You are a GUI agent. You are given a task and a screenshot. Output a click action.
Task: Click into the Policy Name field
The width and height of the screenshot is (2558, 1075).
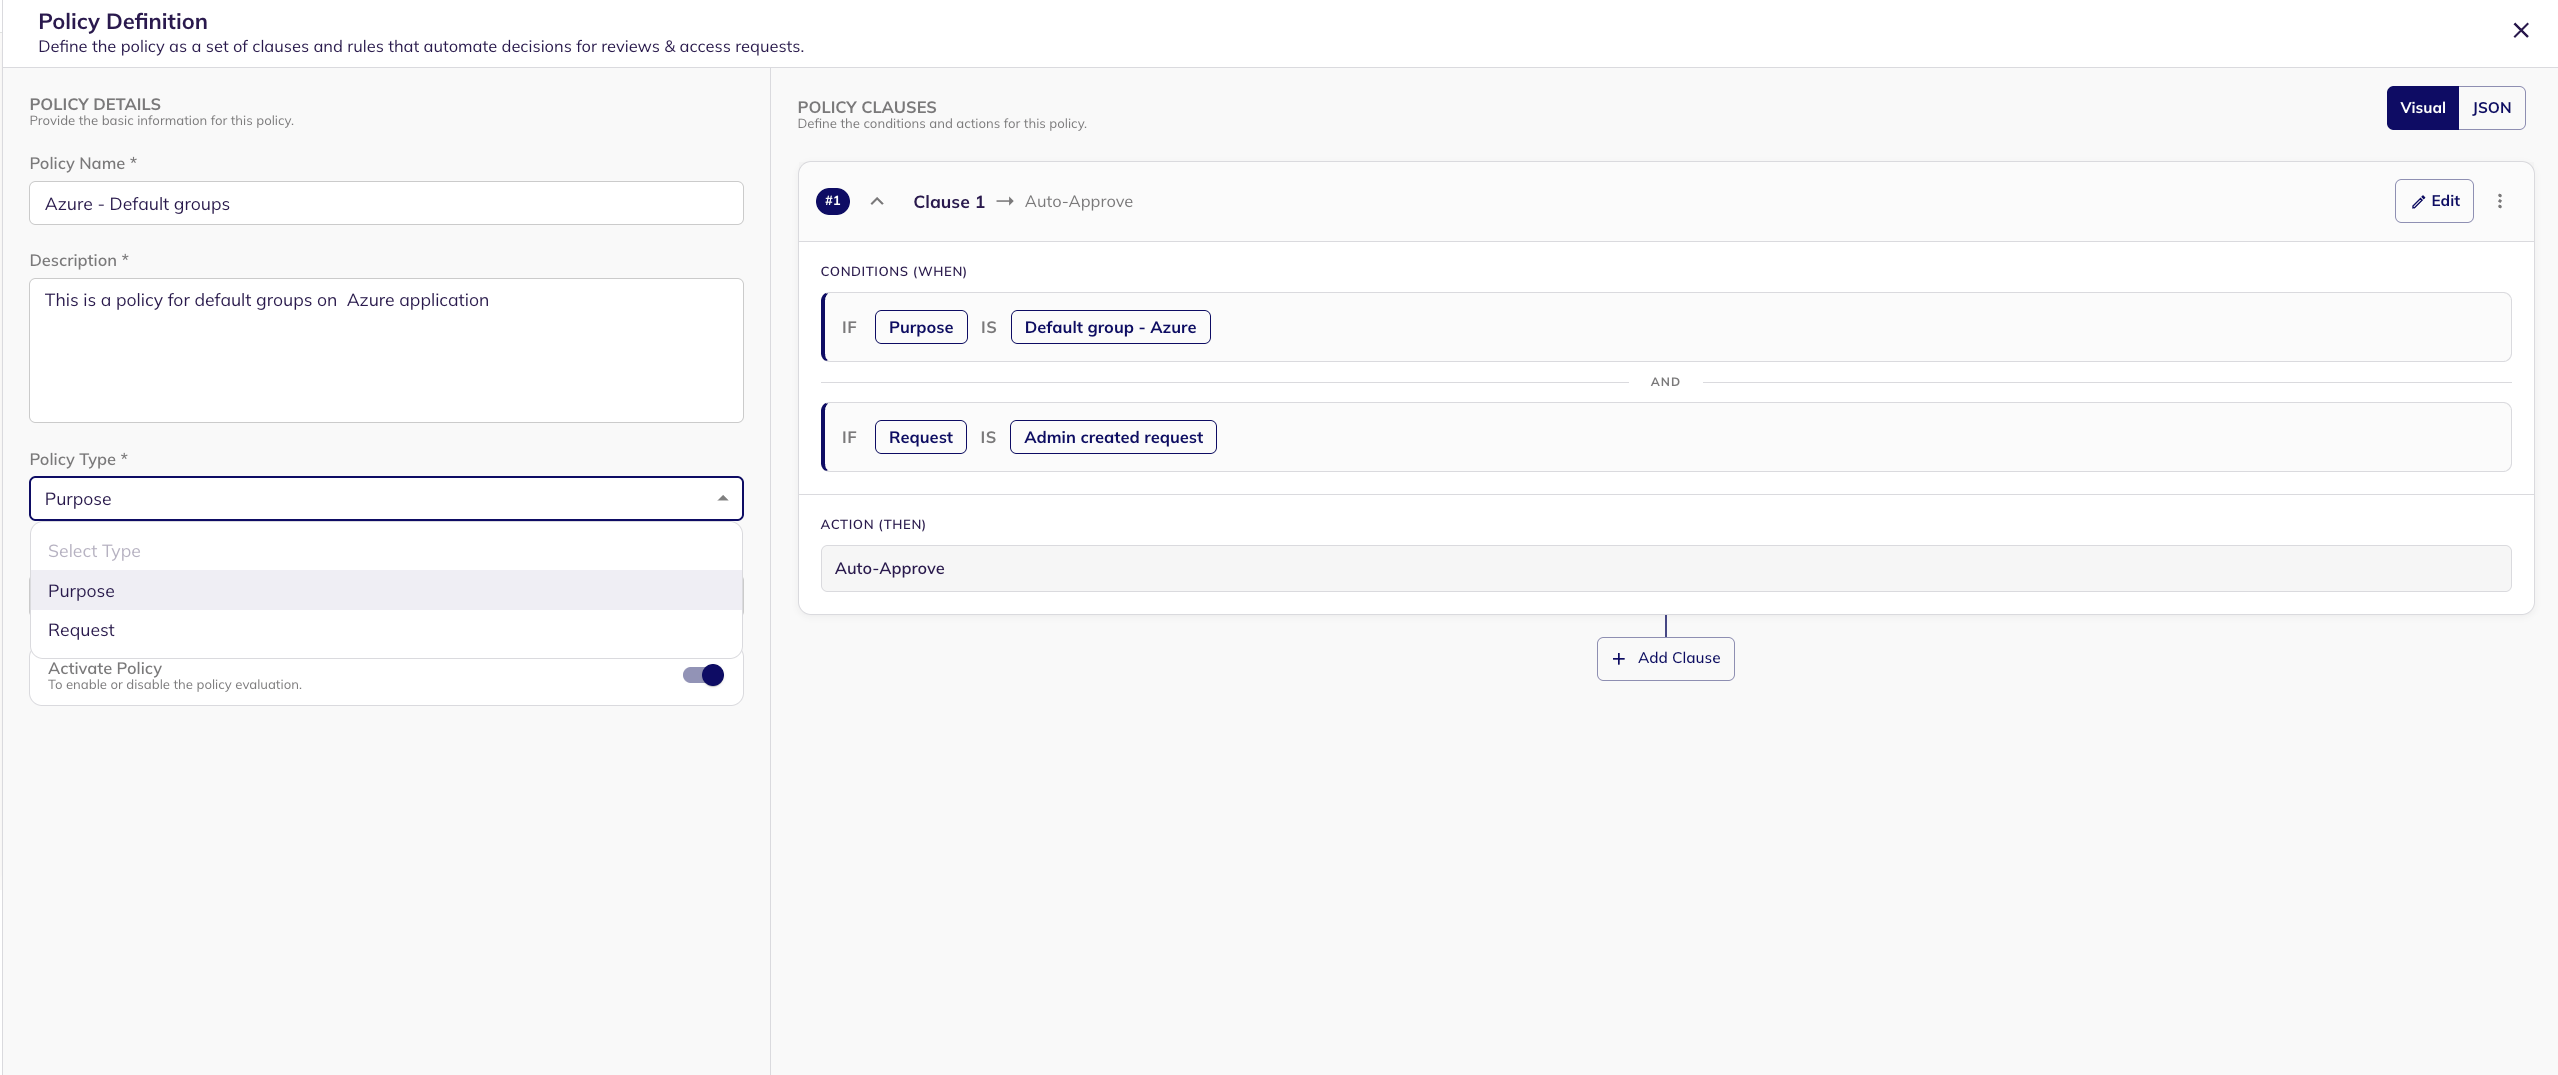[x=386, y=204]
